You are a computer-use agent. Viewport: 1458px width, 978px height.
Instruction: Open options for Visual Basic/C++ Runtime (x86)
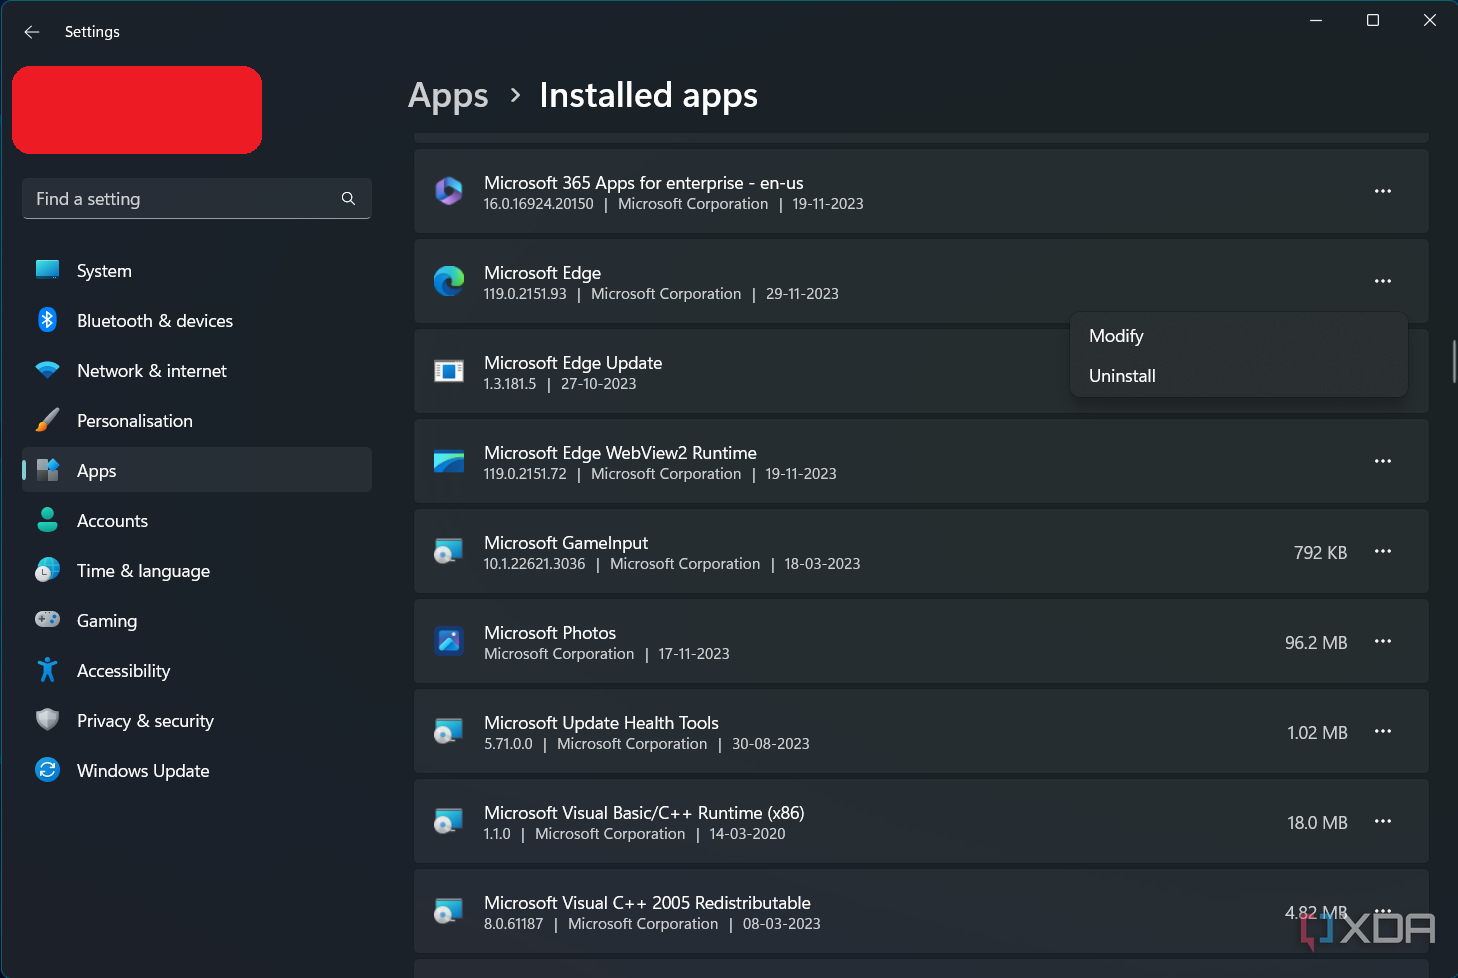point(1383,821)
